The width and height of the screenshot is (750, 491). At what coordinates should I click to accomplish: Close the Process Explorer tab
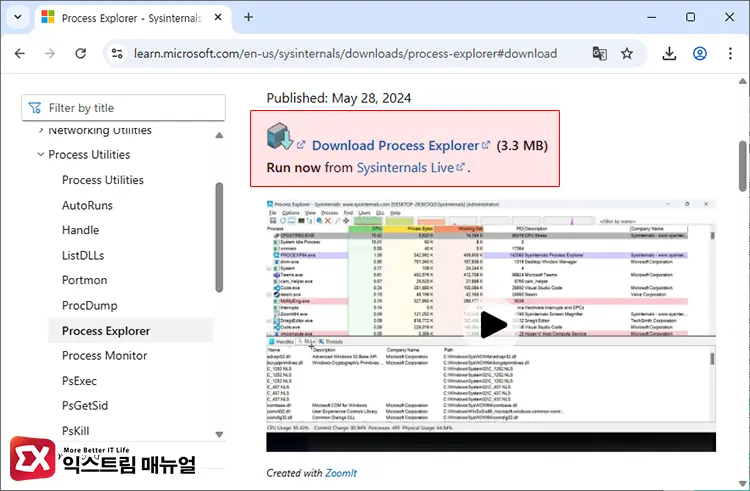(218, 17)
